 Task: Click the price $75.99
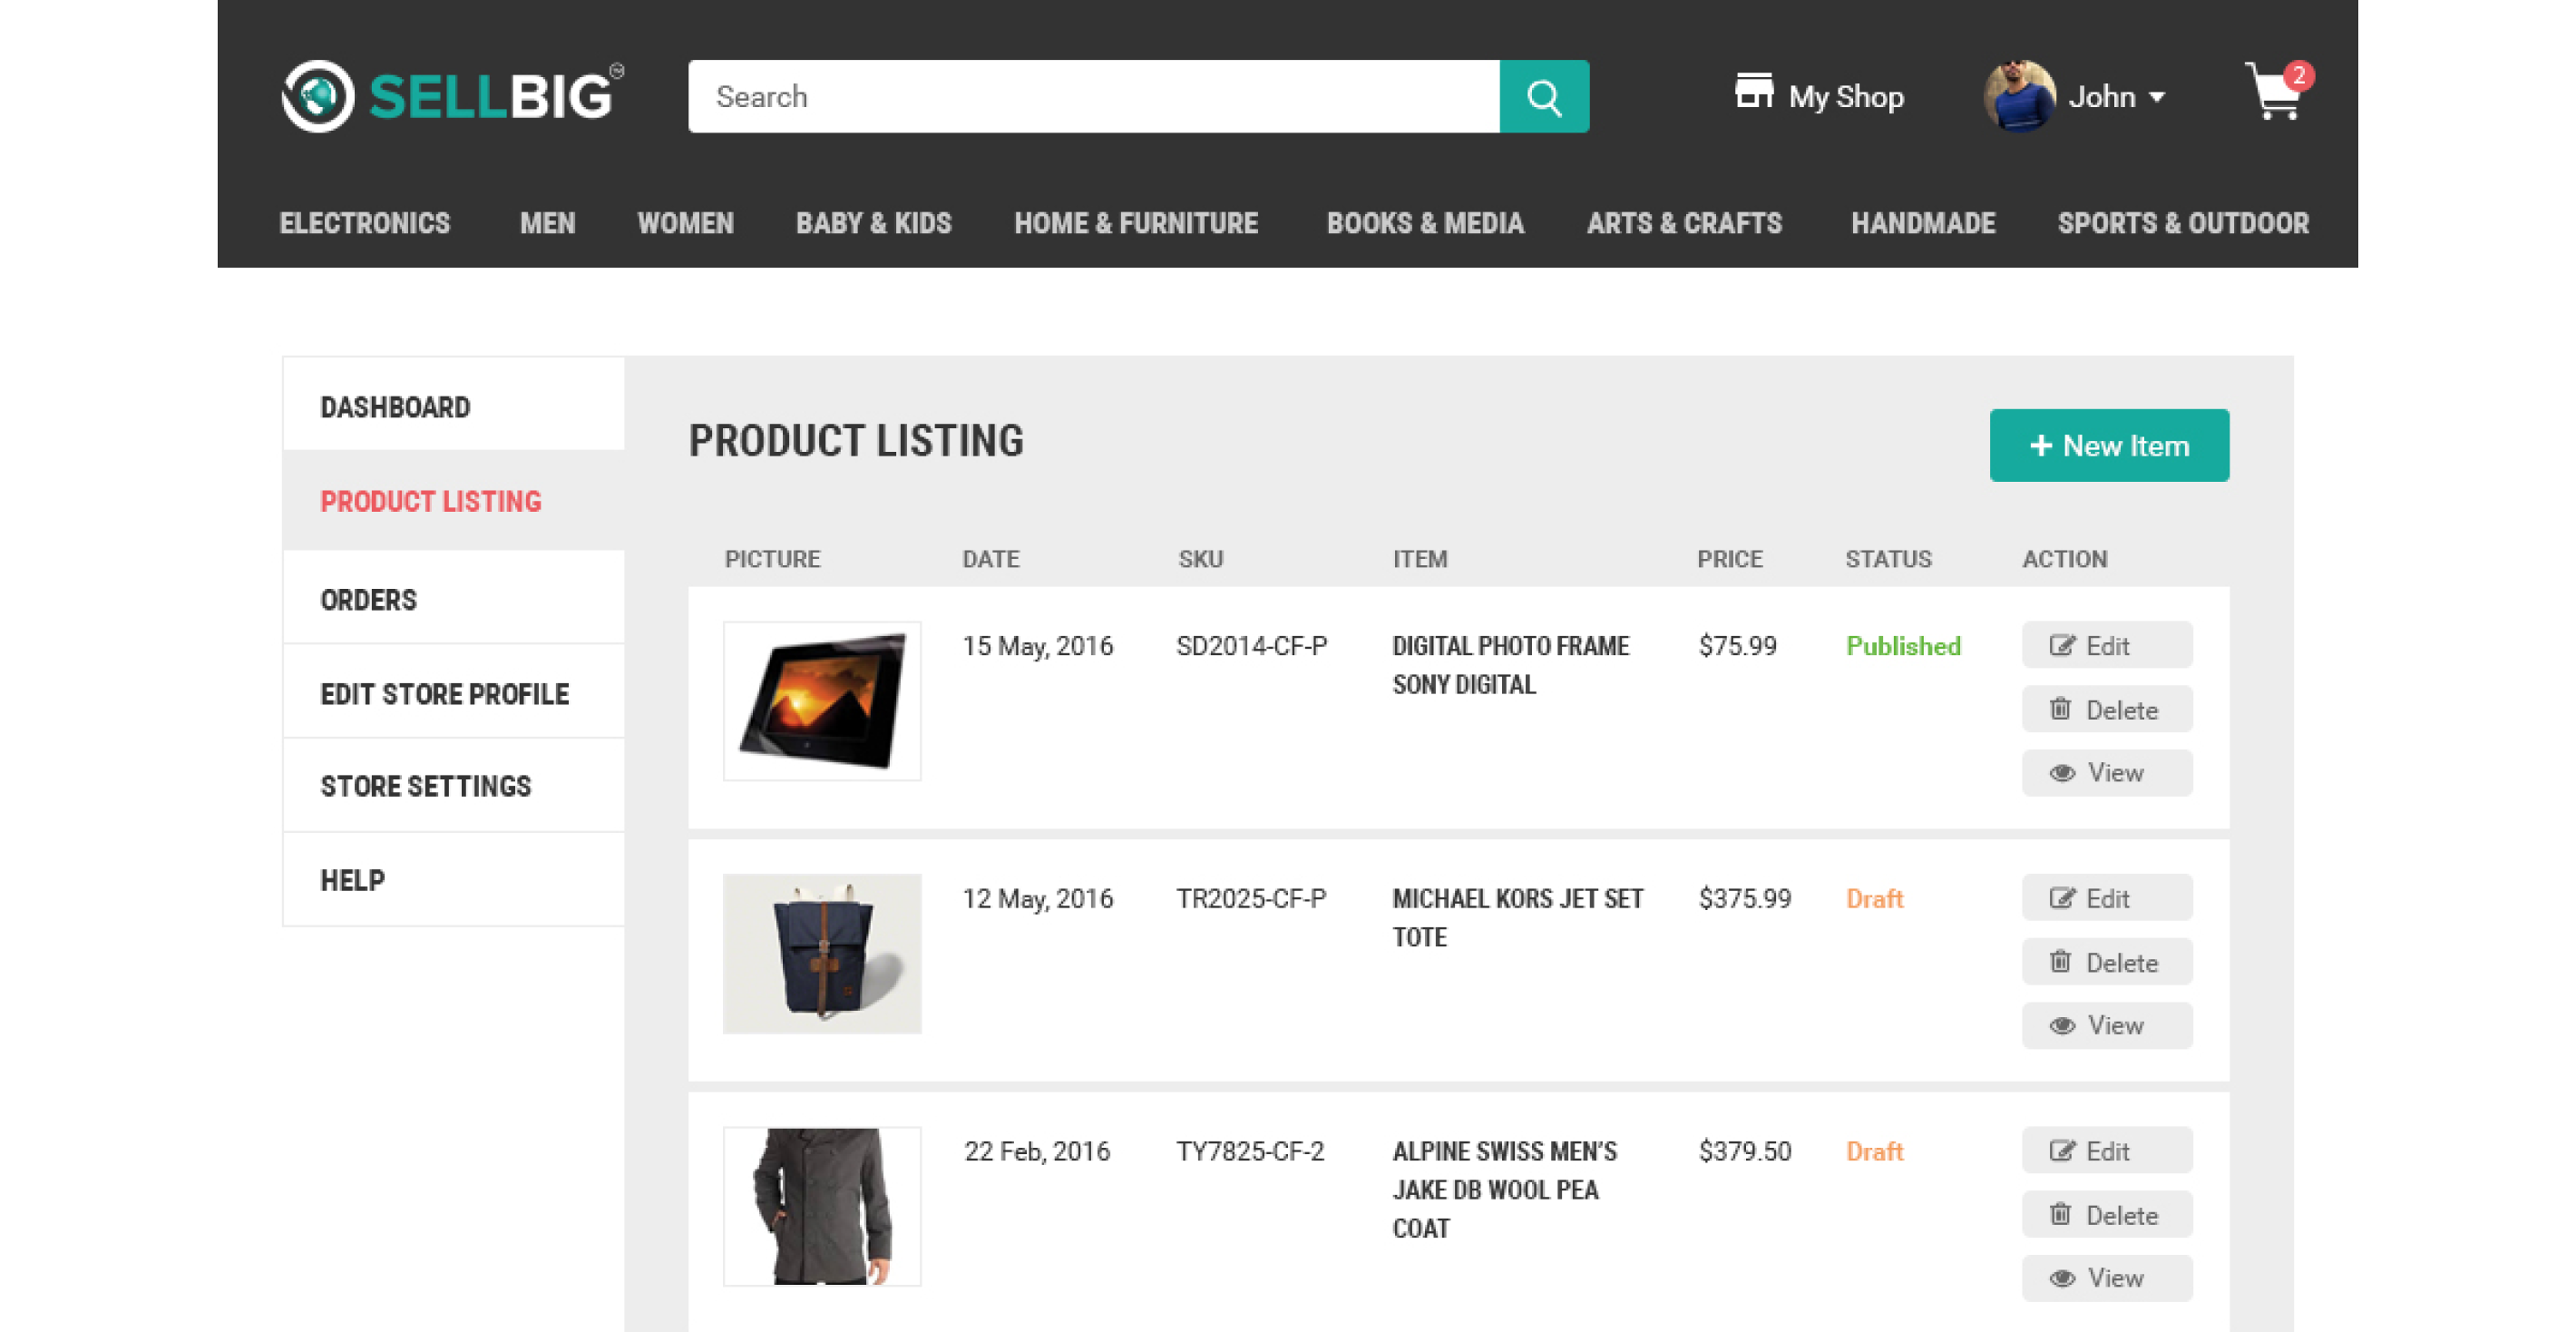pos(1737,647)
